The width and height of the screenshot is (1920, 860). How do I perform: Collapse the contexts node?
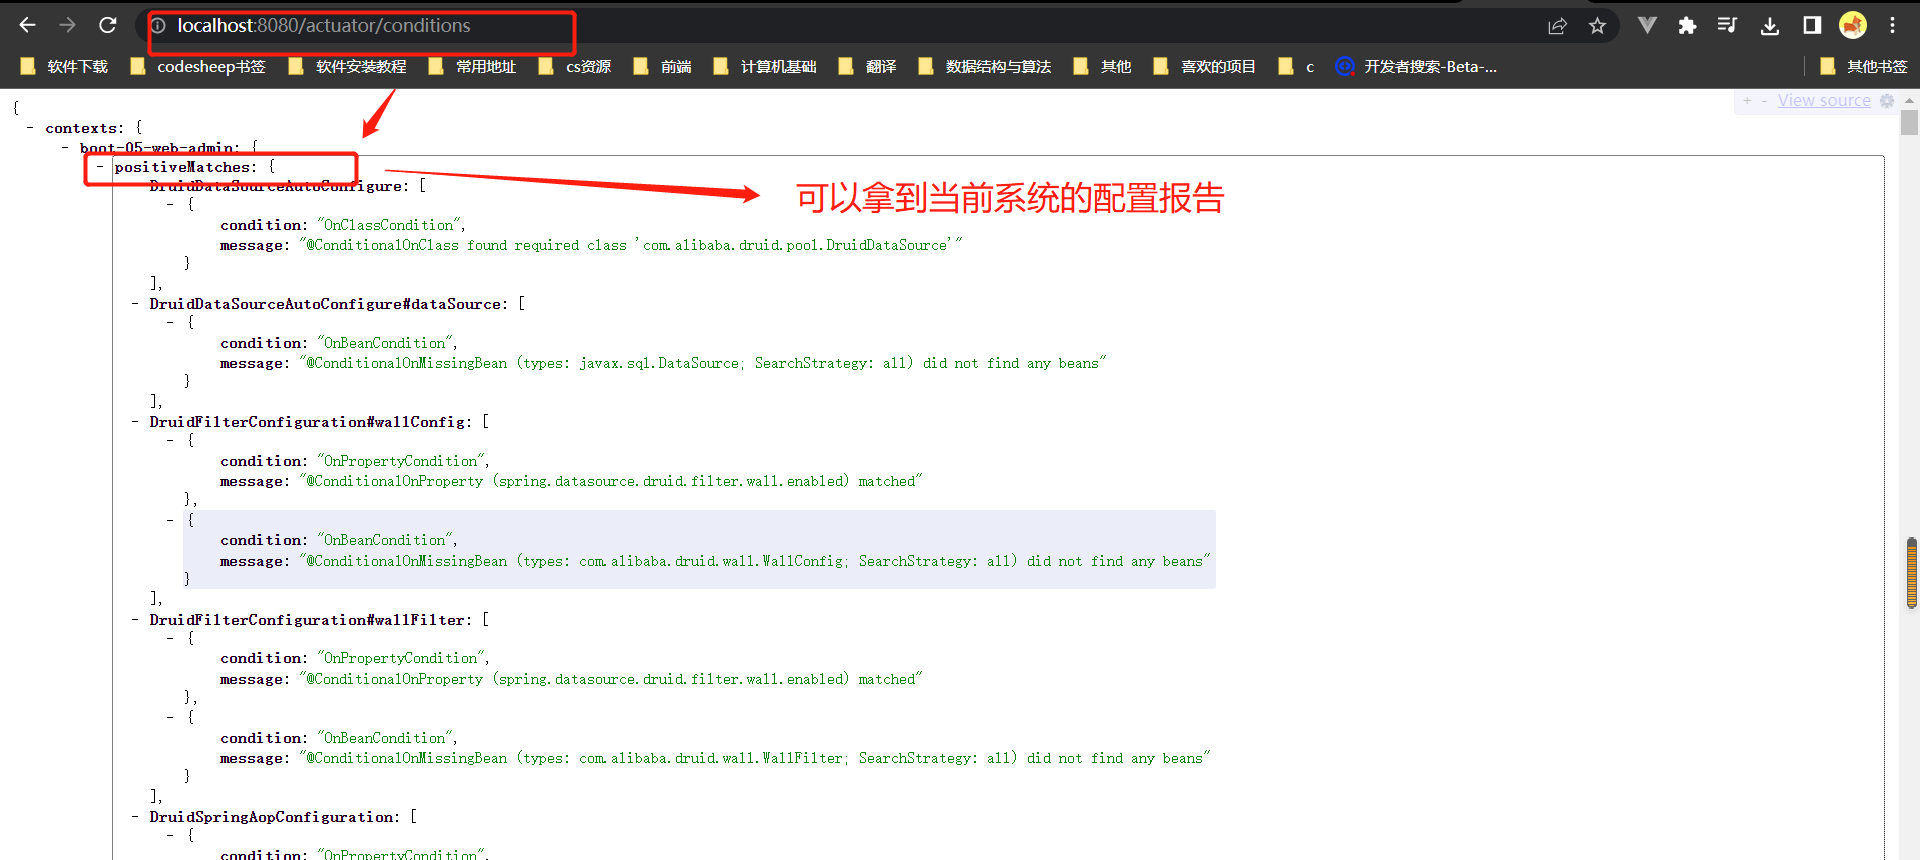[x=31, y=128]
